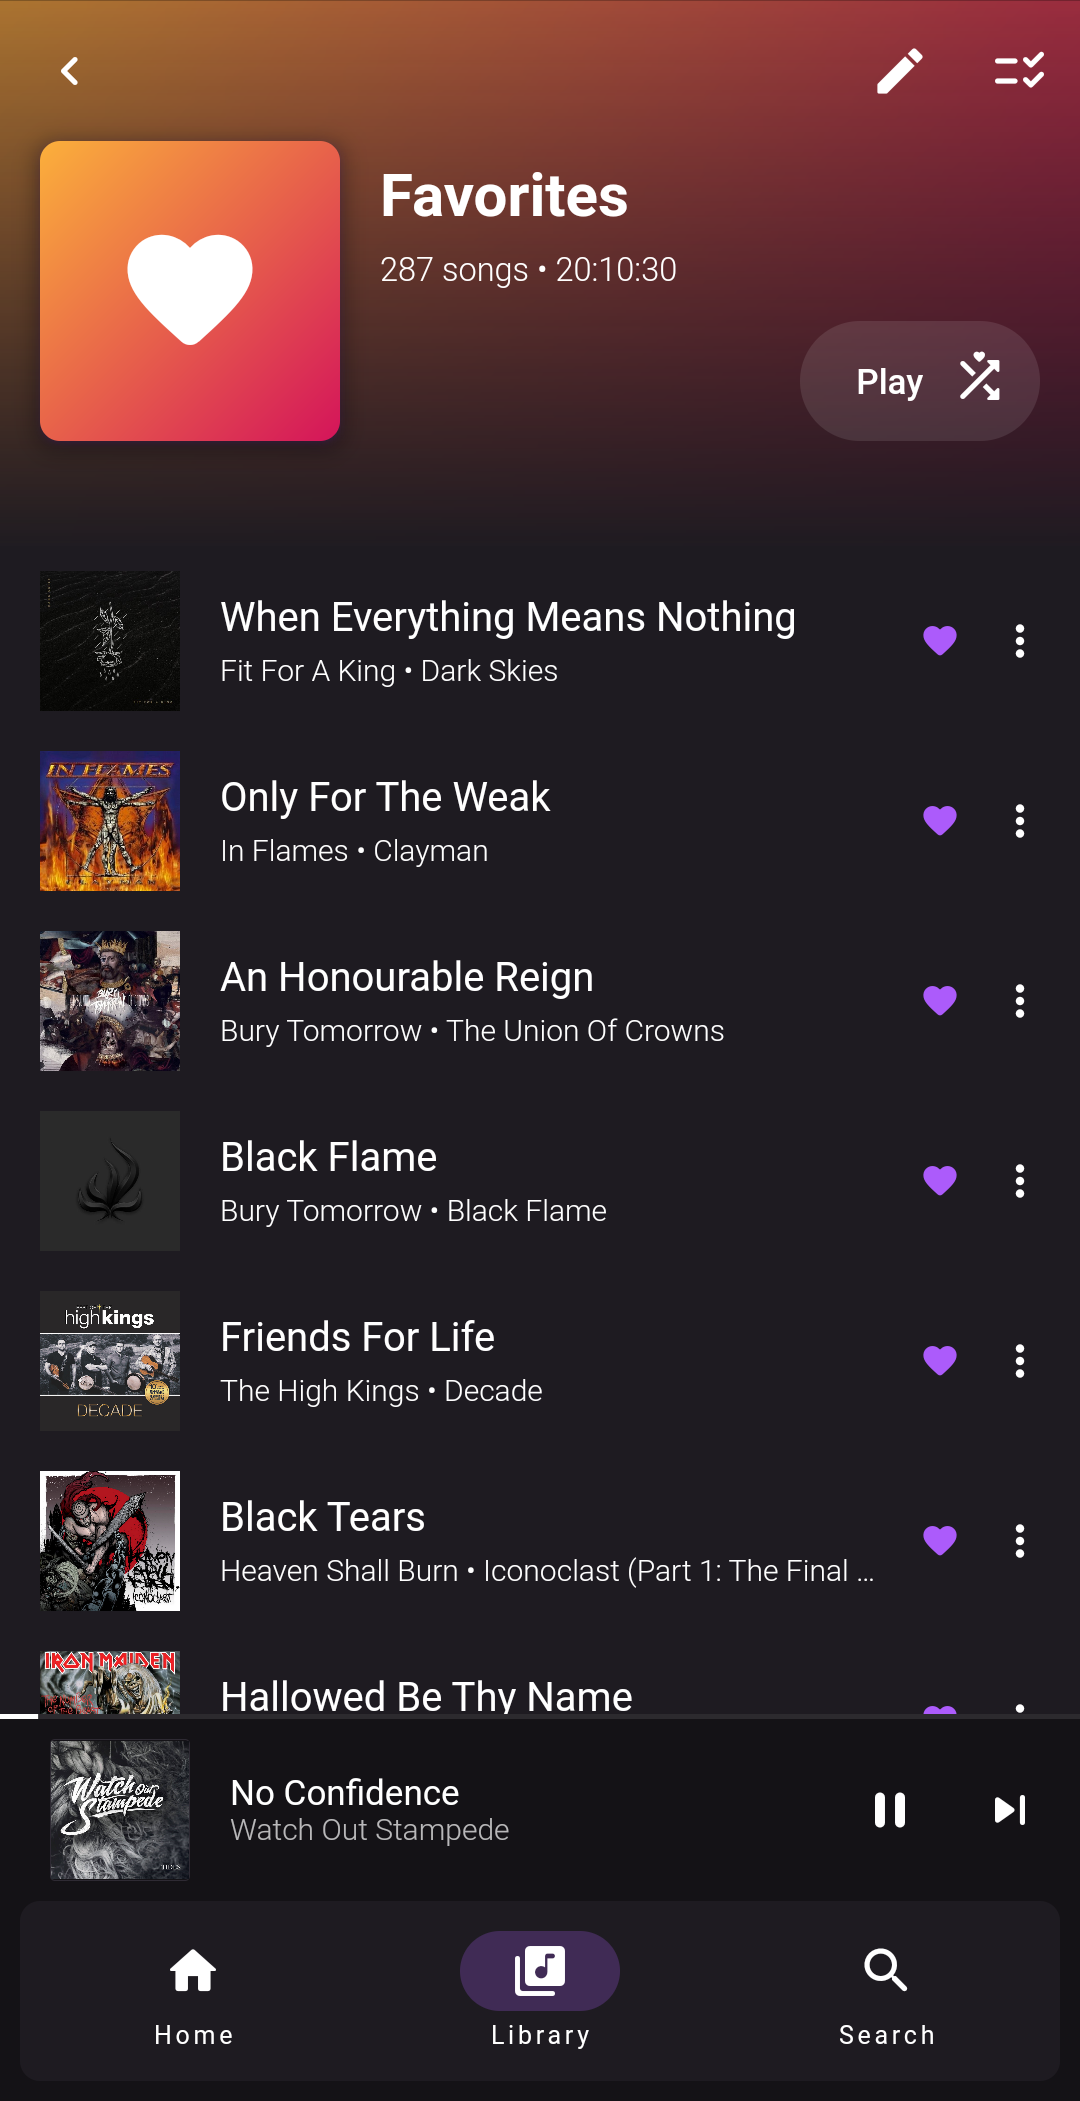Screen dimensions: 1080x2101
Task: Open options menu for An Honourable Reign
Action: 1019,1001
